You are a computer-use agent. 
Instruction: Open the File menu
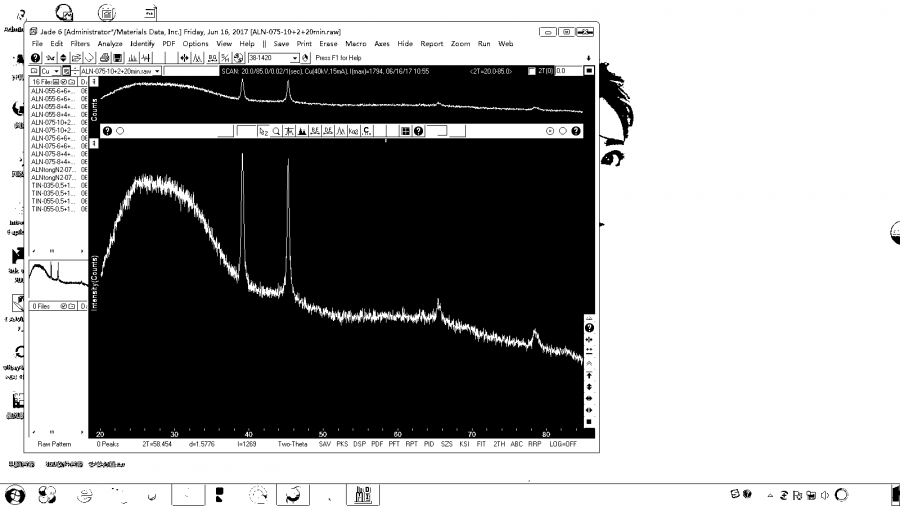[37, 44]
